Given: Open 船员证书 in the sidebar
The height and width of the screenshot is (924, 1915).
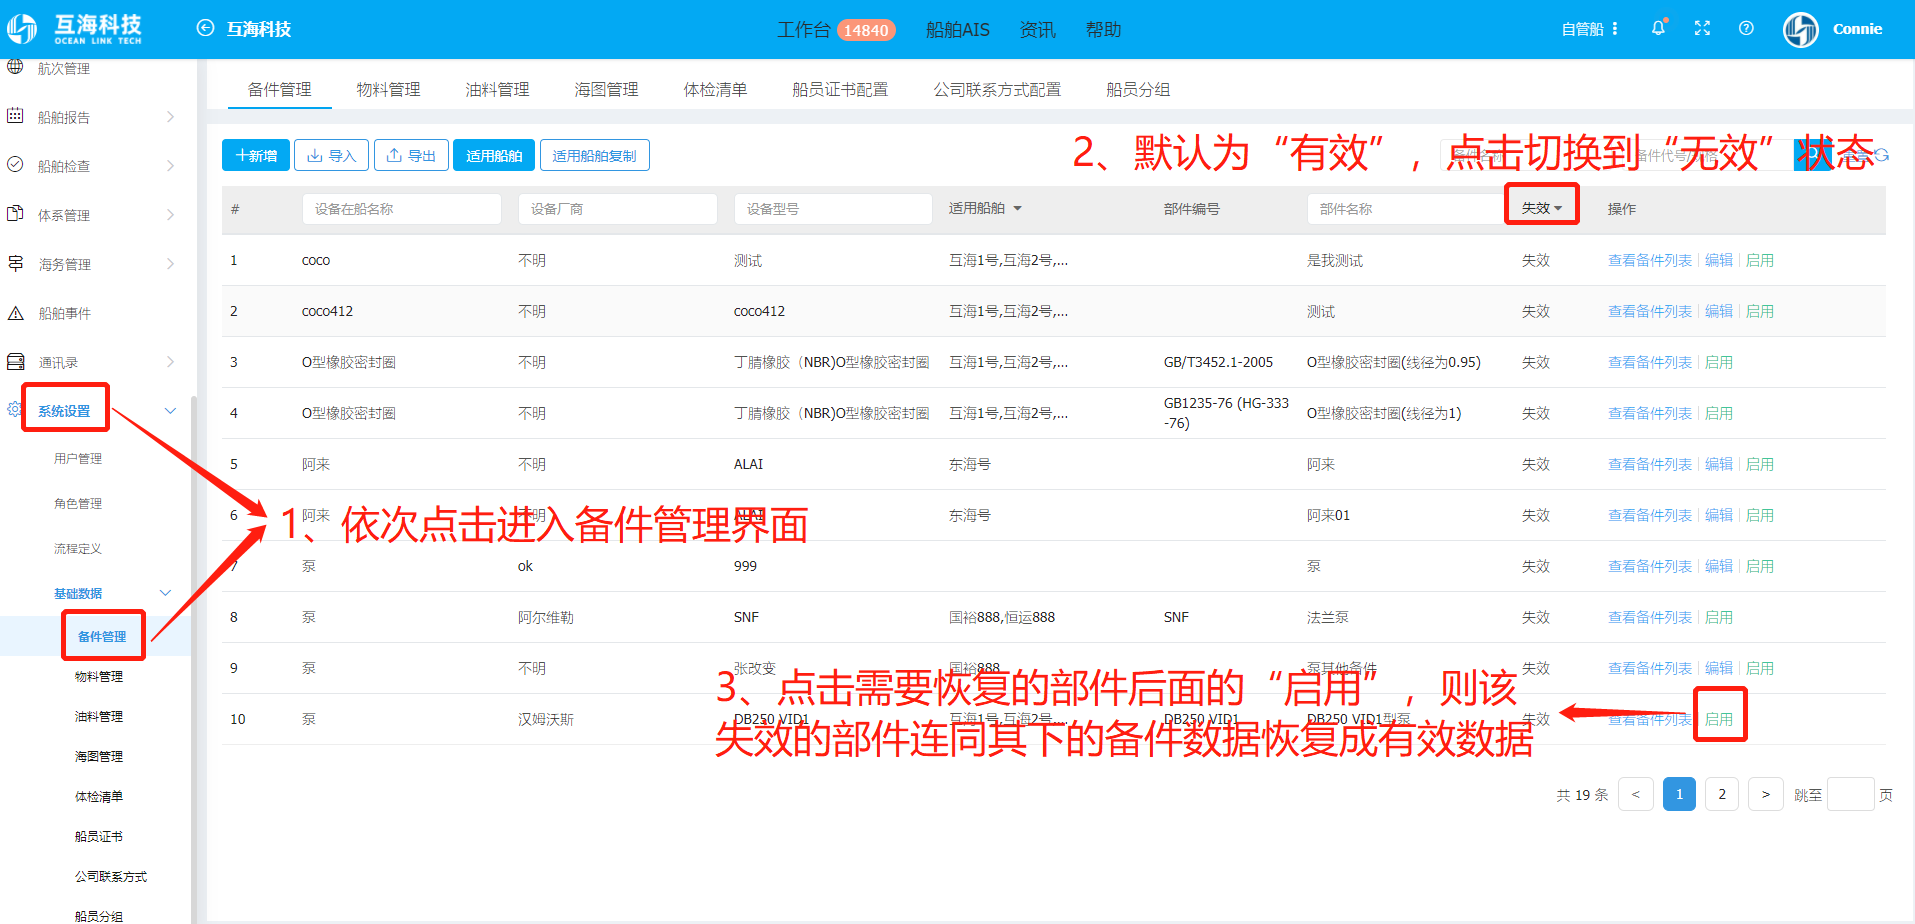Looking at the screenshot, I should point(99,836).
